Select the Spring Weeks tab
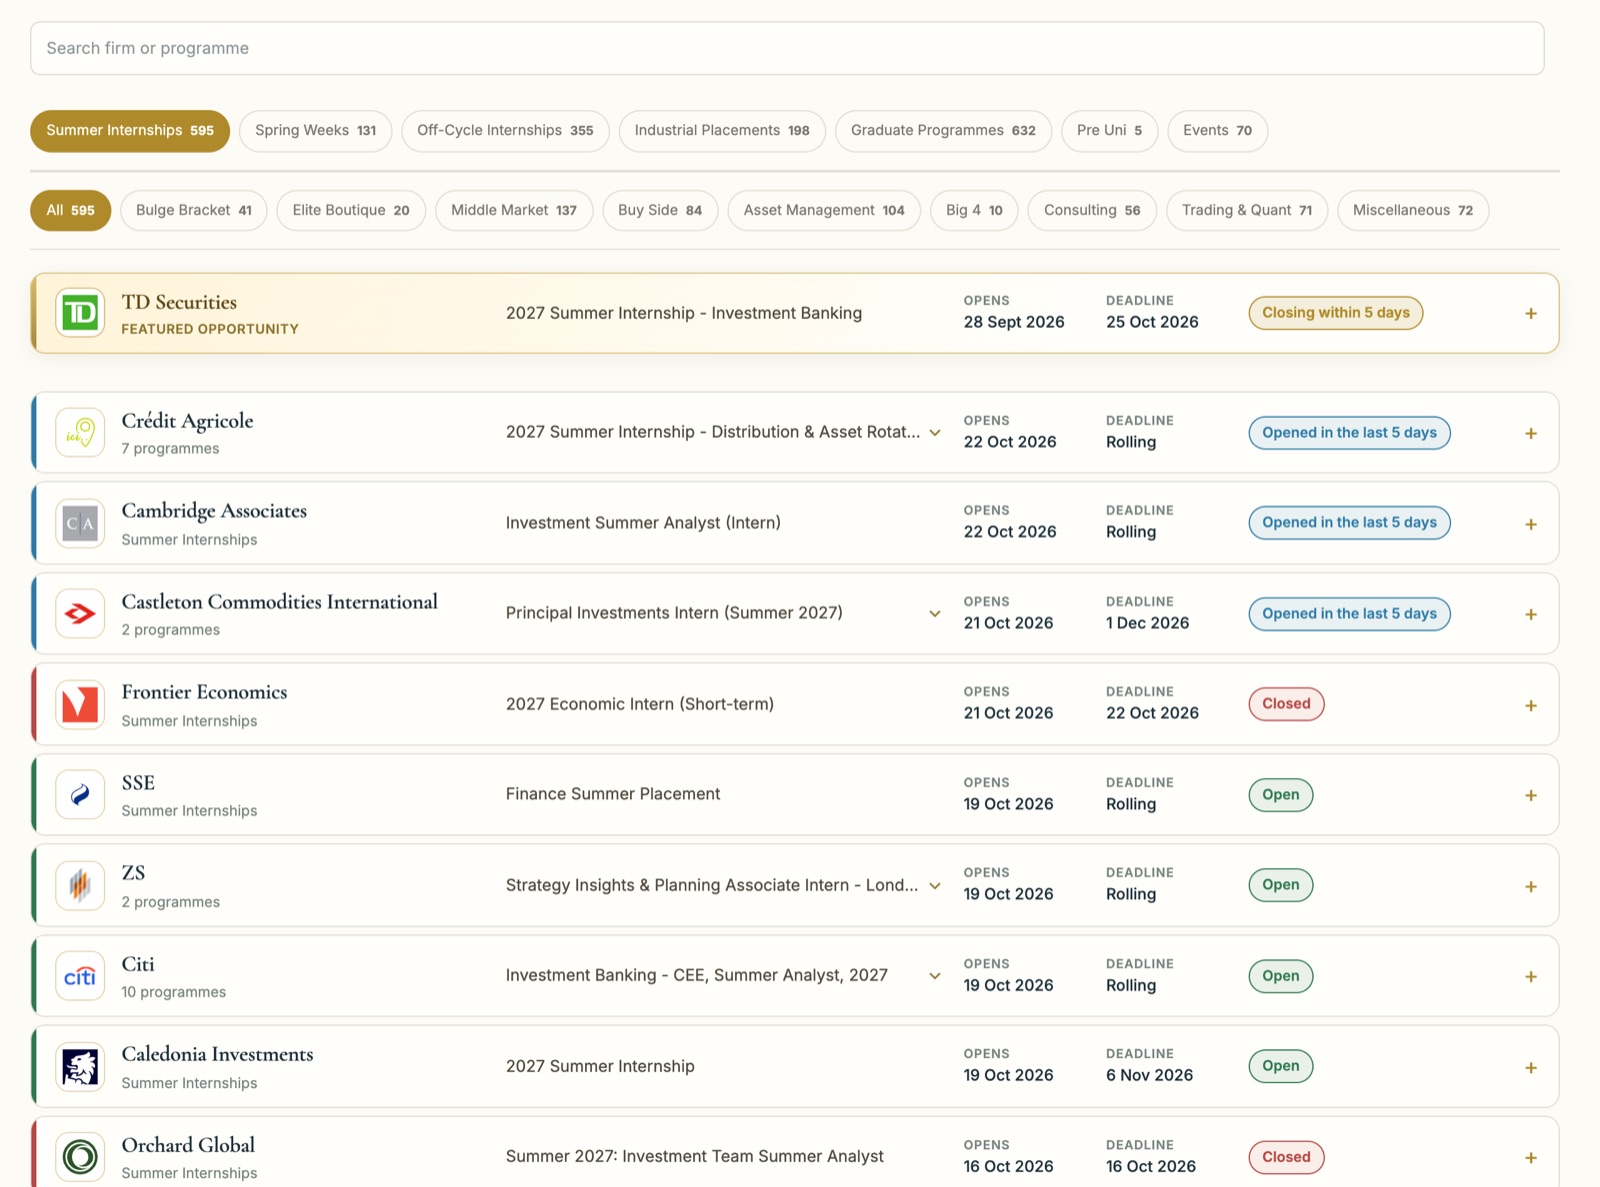The image size is (1600, 1187). click(x=315, y=131)
